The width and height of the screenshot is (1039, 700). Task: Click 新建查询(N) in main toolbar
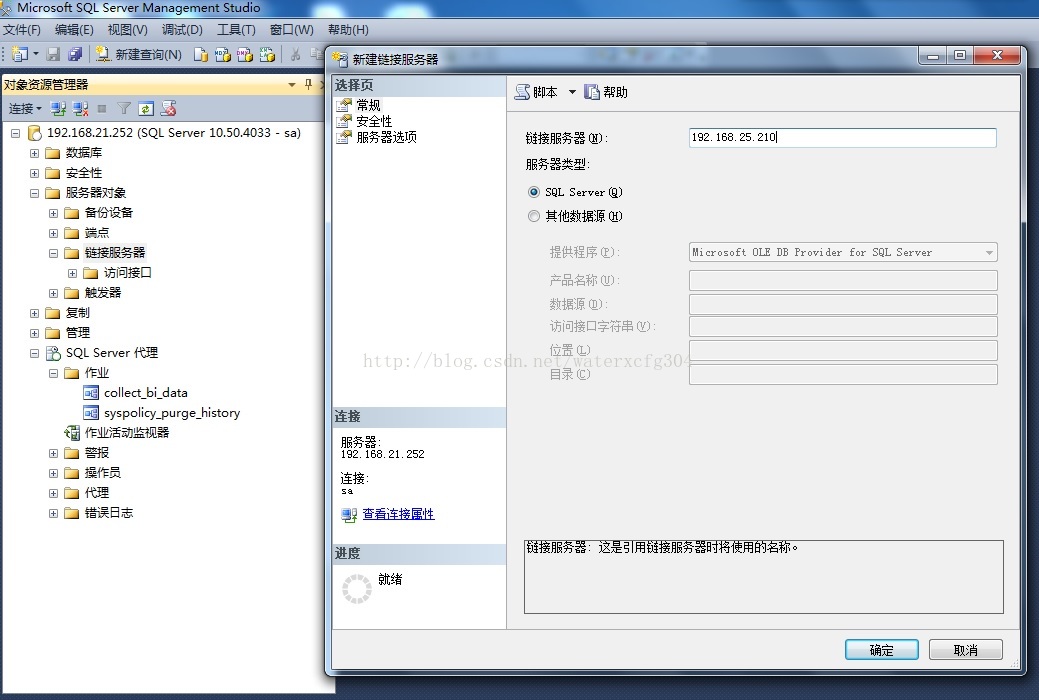[x=139, y=54]
